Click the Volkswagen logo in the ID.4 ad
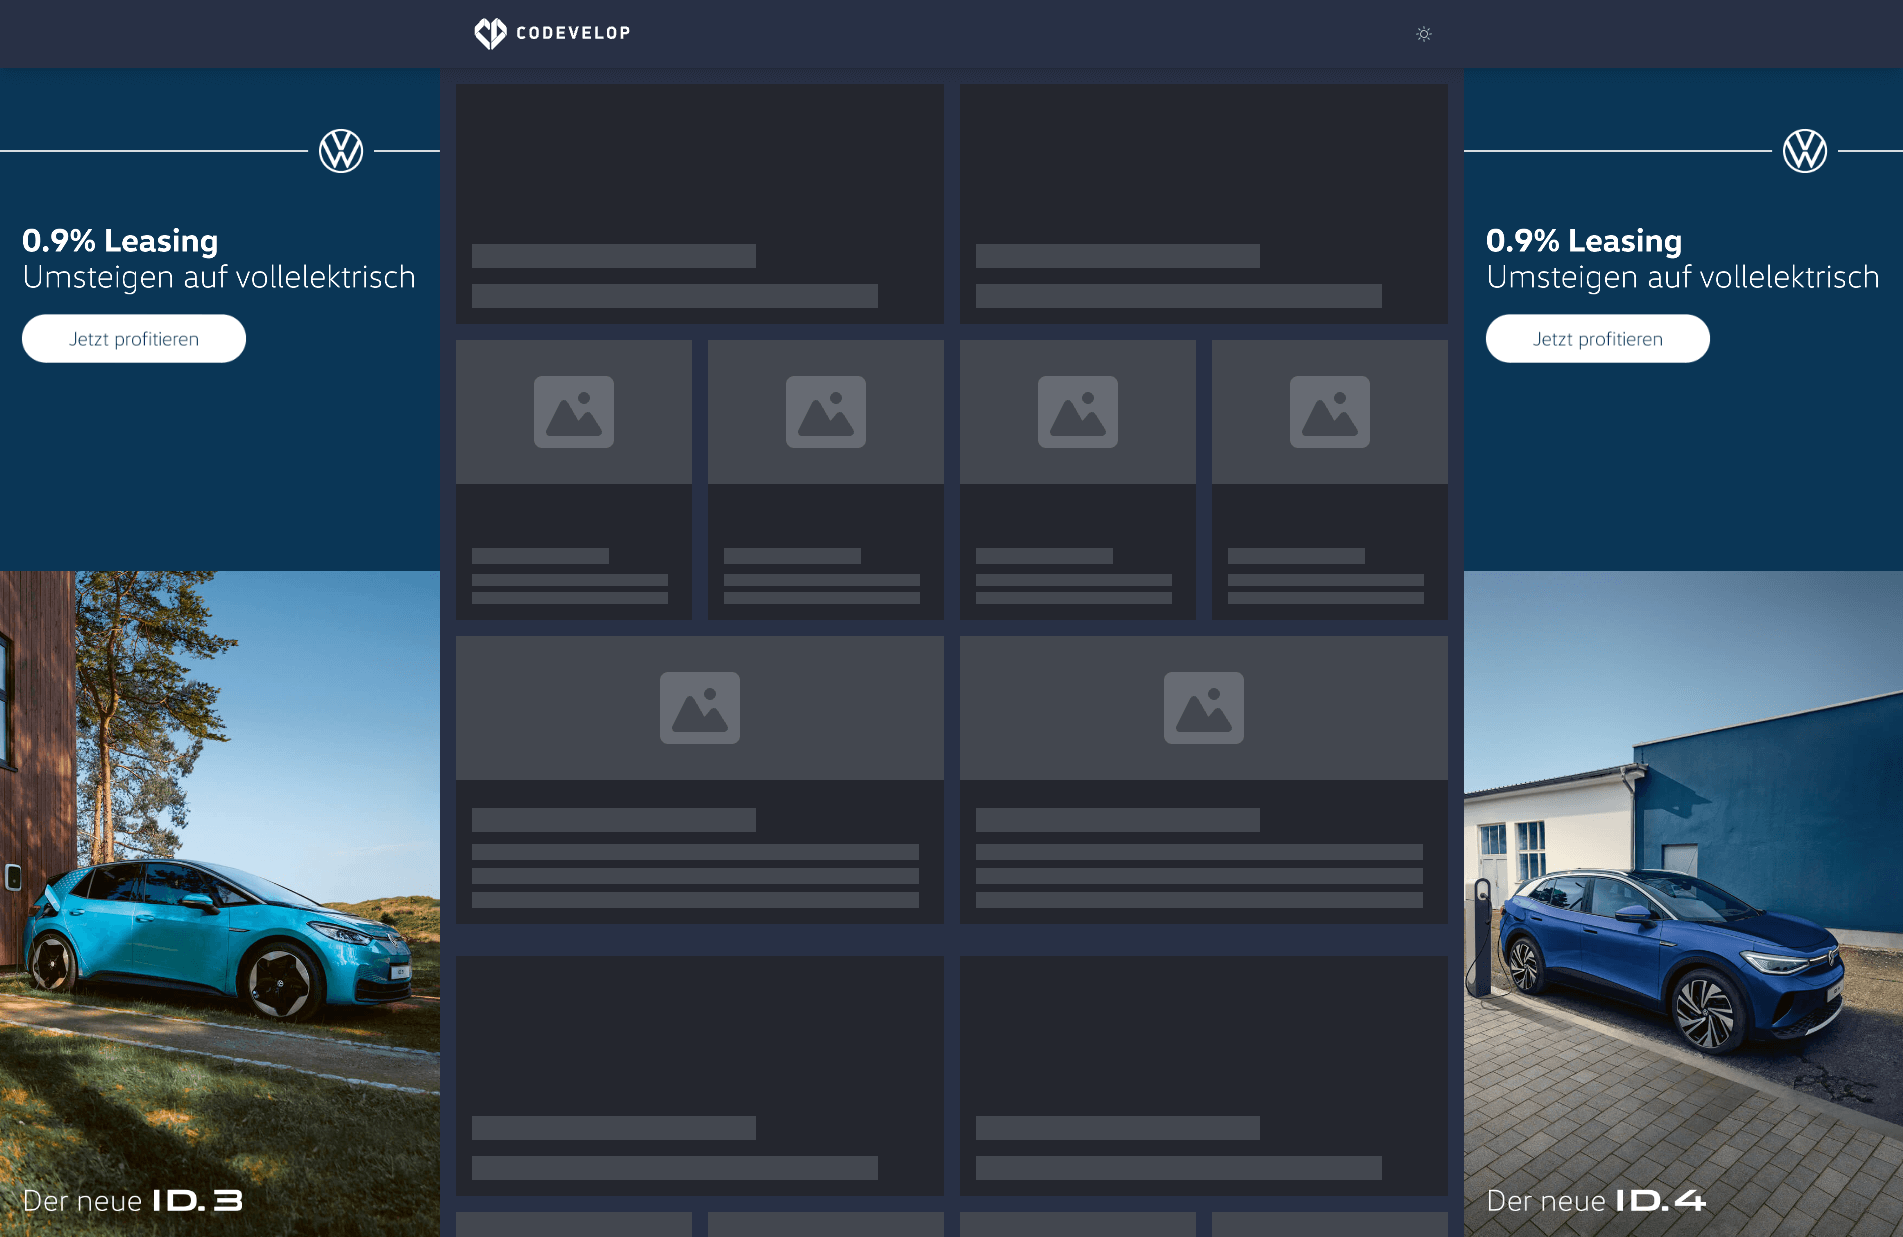Screen dimensions: 1903x1237 click(x=1805, y=151)
